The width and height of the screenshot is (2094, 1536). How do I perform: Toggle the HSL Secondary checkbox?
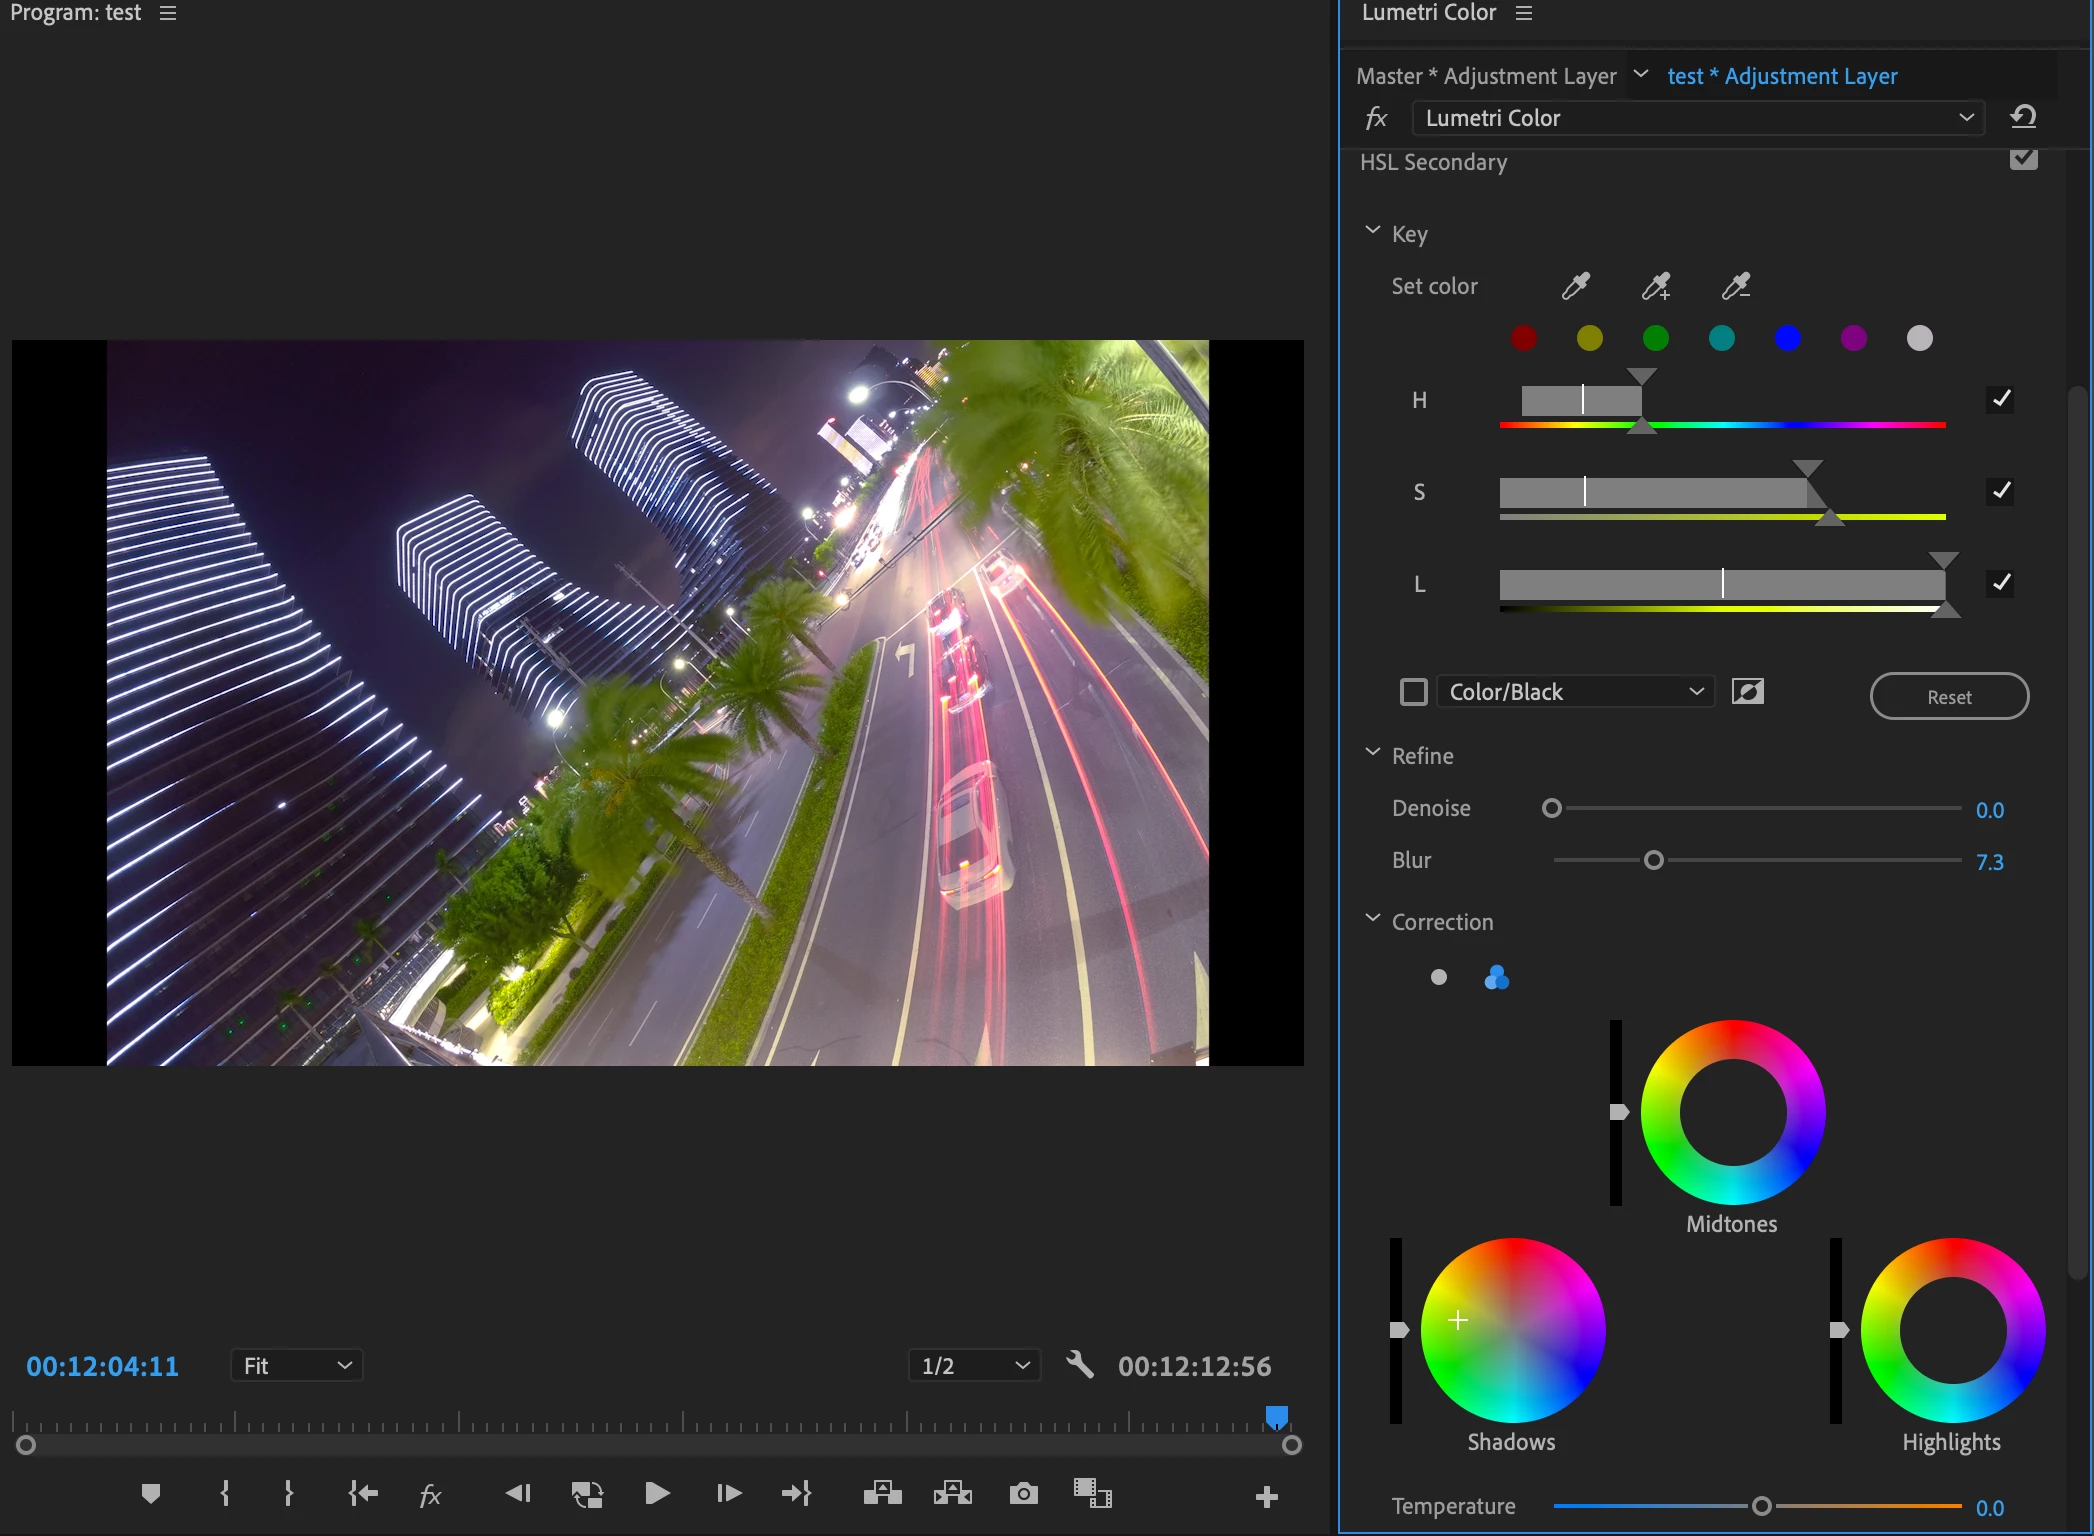(x=2022, y=160)
